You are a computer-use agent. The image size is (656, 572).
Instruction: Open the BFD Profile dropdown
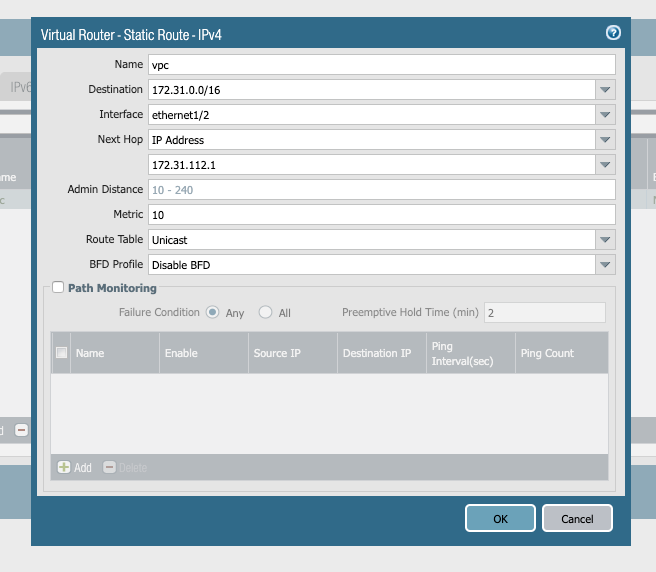604,265
